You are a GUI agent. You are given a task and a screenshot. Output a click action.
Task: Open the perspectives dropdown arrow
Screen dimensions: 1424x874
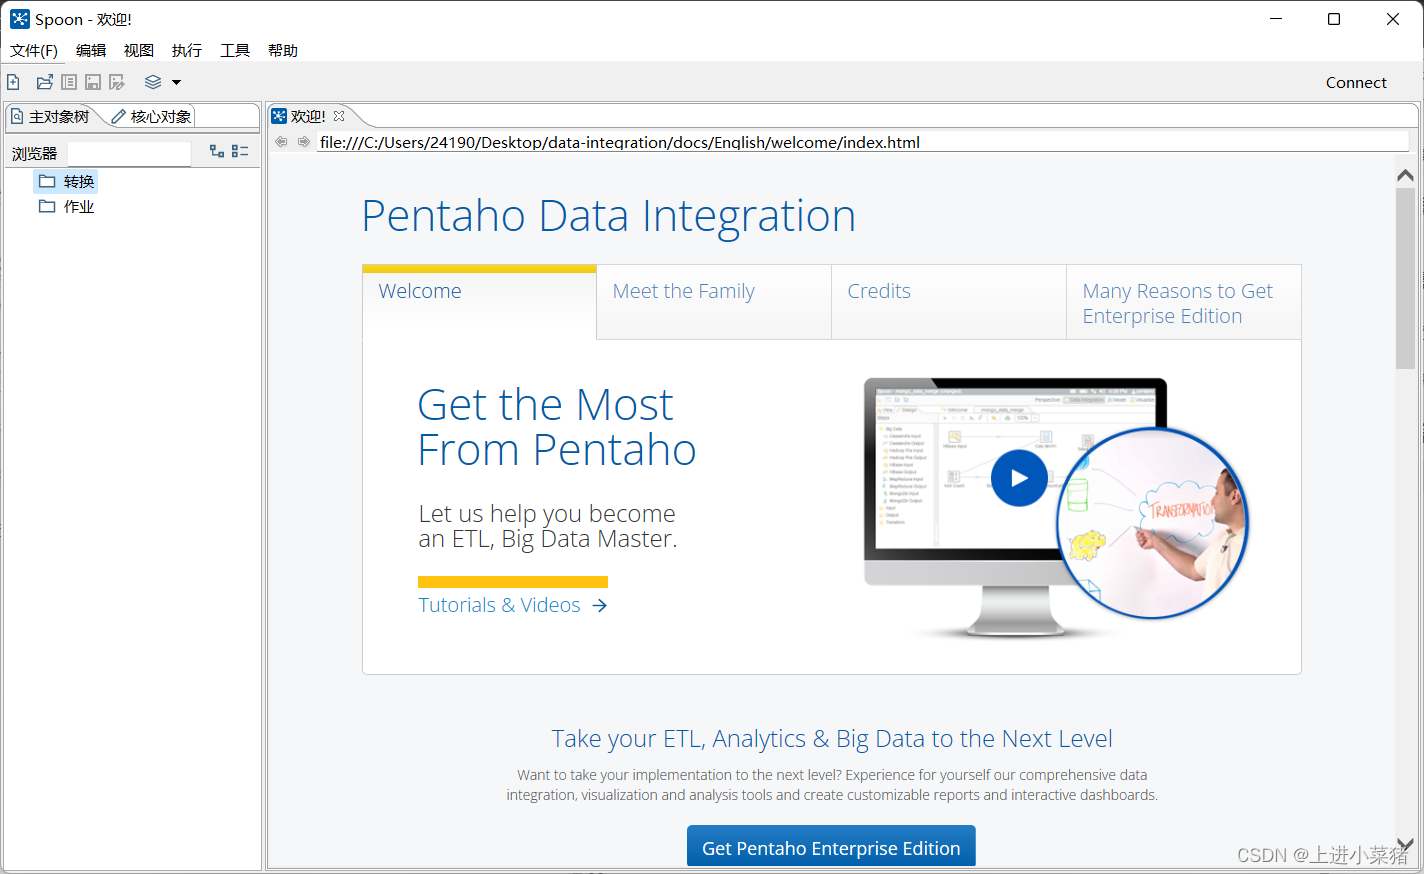tap(177, 82)
